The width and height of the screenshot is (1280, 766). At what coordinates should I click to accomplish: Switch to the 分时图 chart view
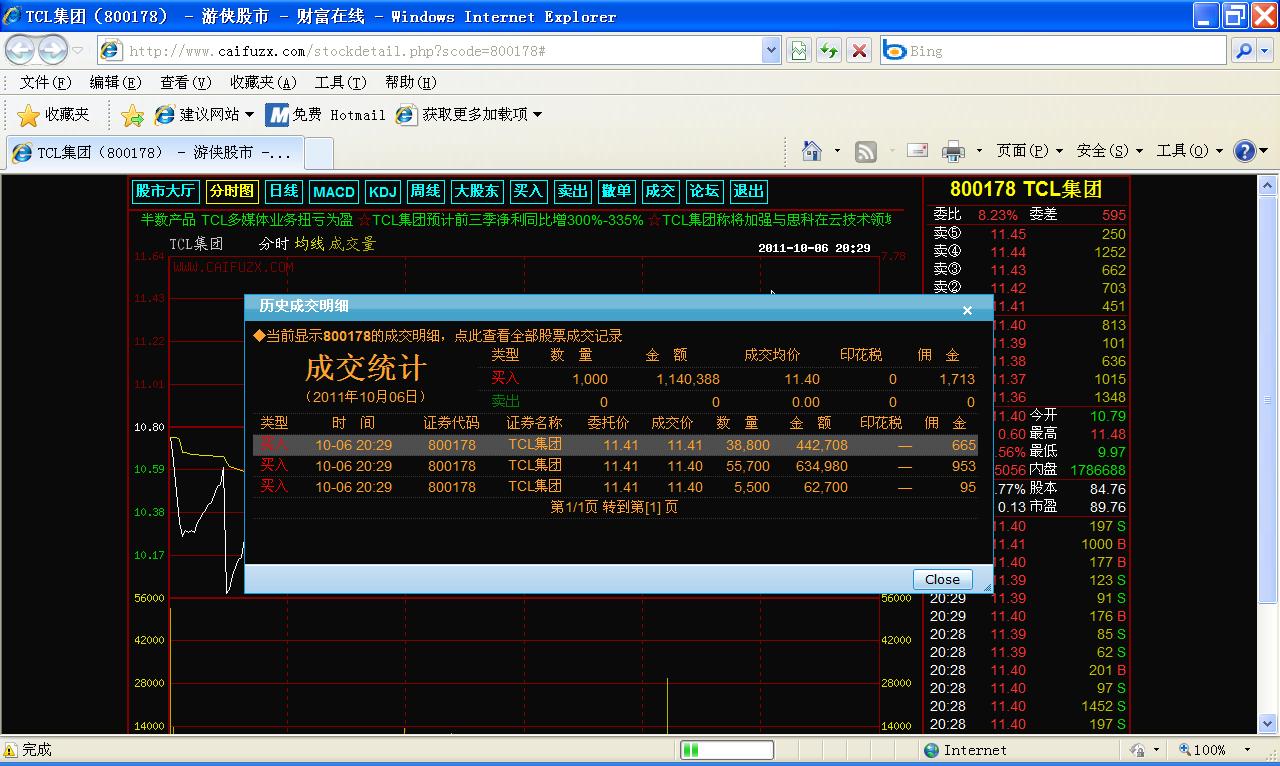[232, 191]
